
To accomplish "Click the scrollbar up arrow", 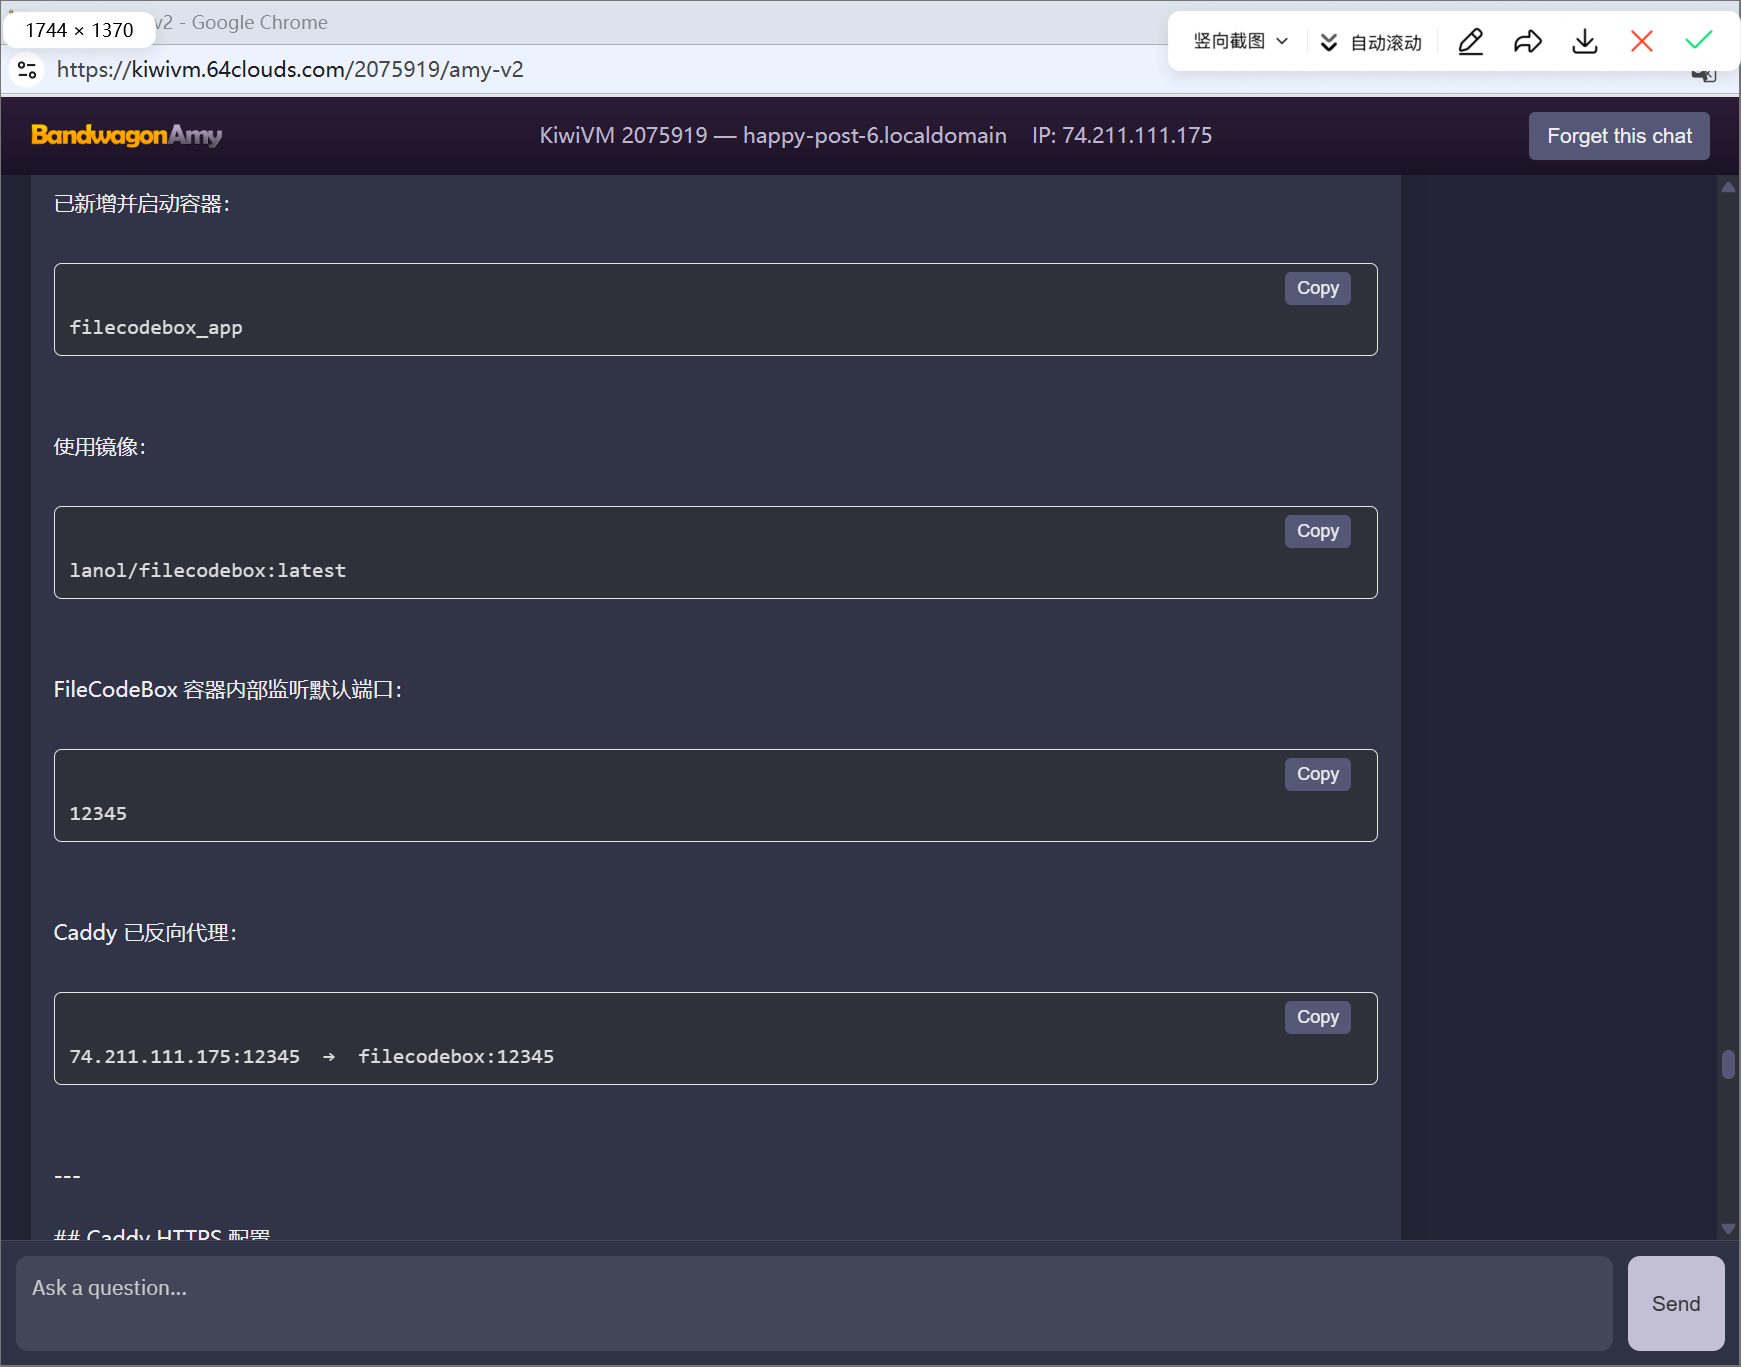I will (x=1728, y=187).
